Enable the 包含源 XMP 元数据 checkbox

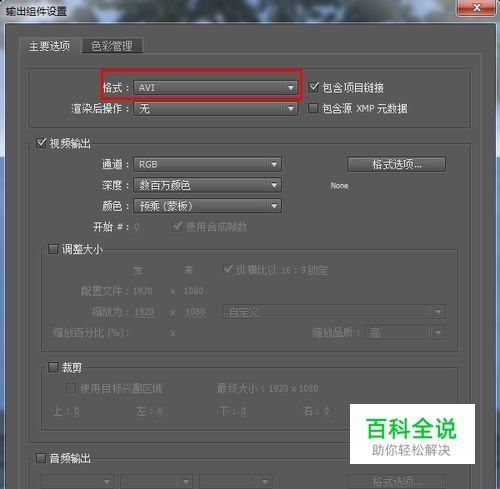[x=313, y=108]
